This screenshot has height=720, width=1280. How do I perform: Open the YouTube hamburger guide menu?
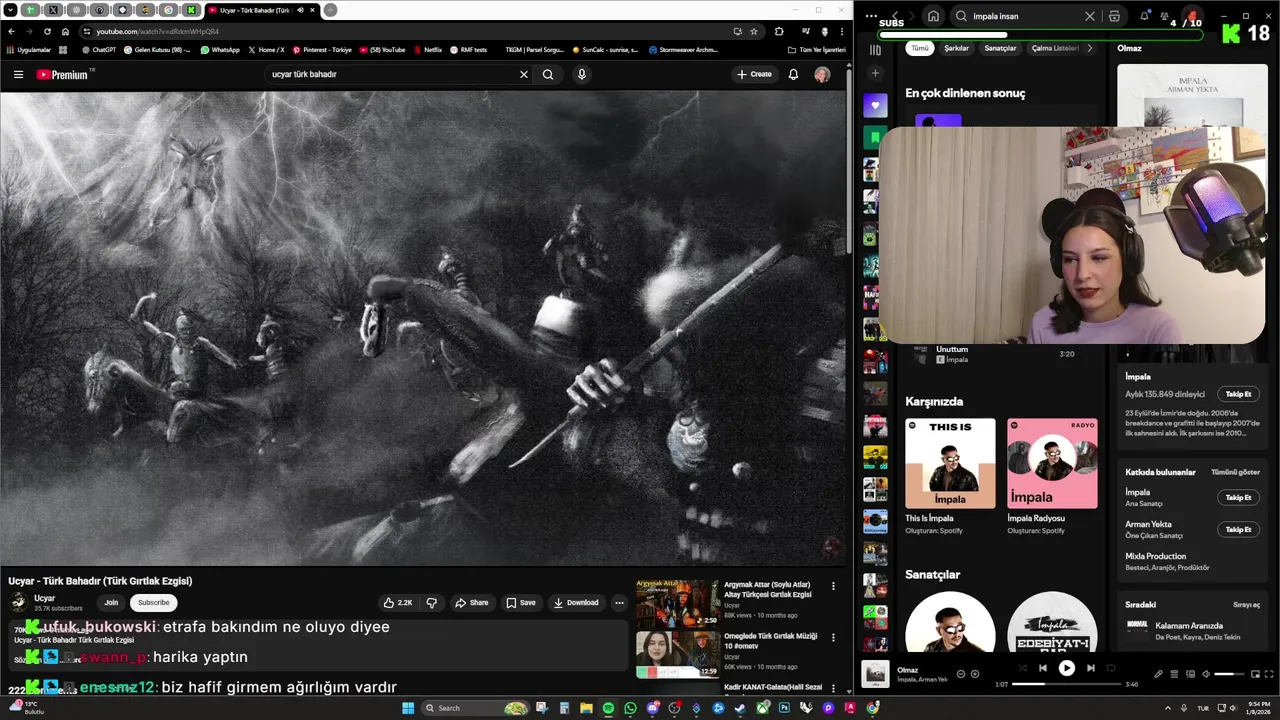pos(18,74)
